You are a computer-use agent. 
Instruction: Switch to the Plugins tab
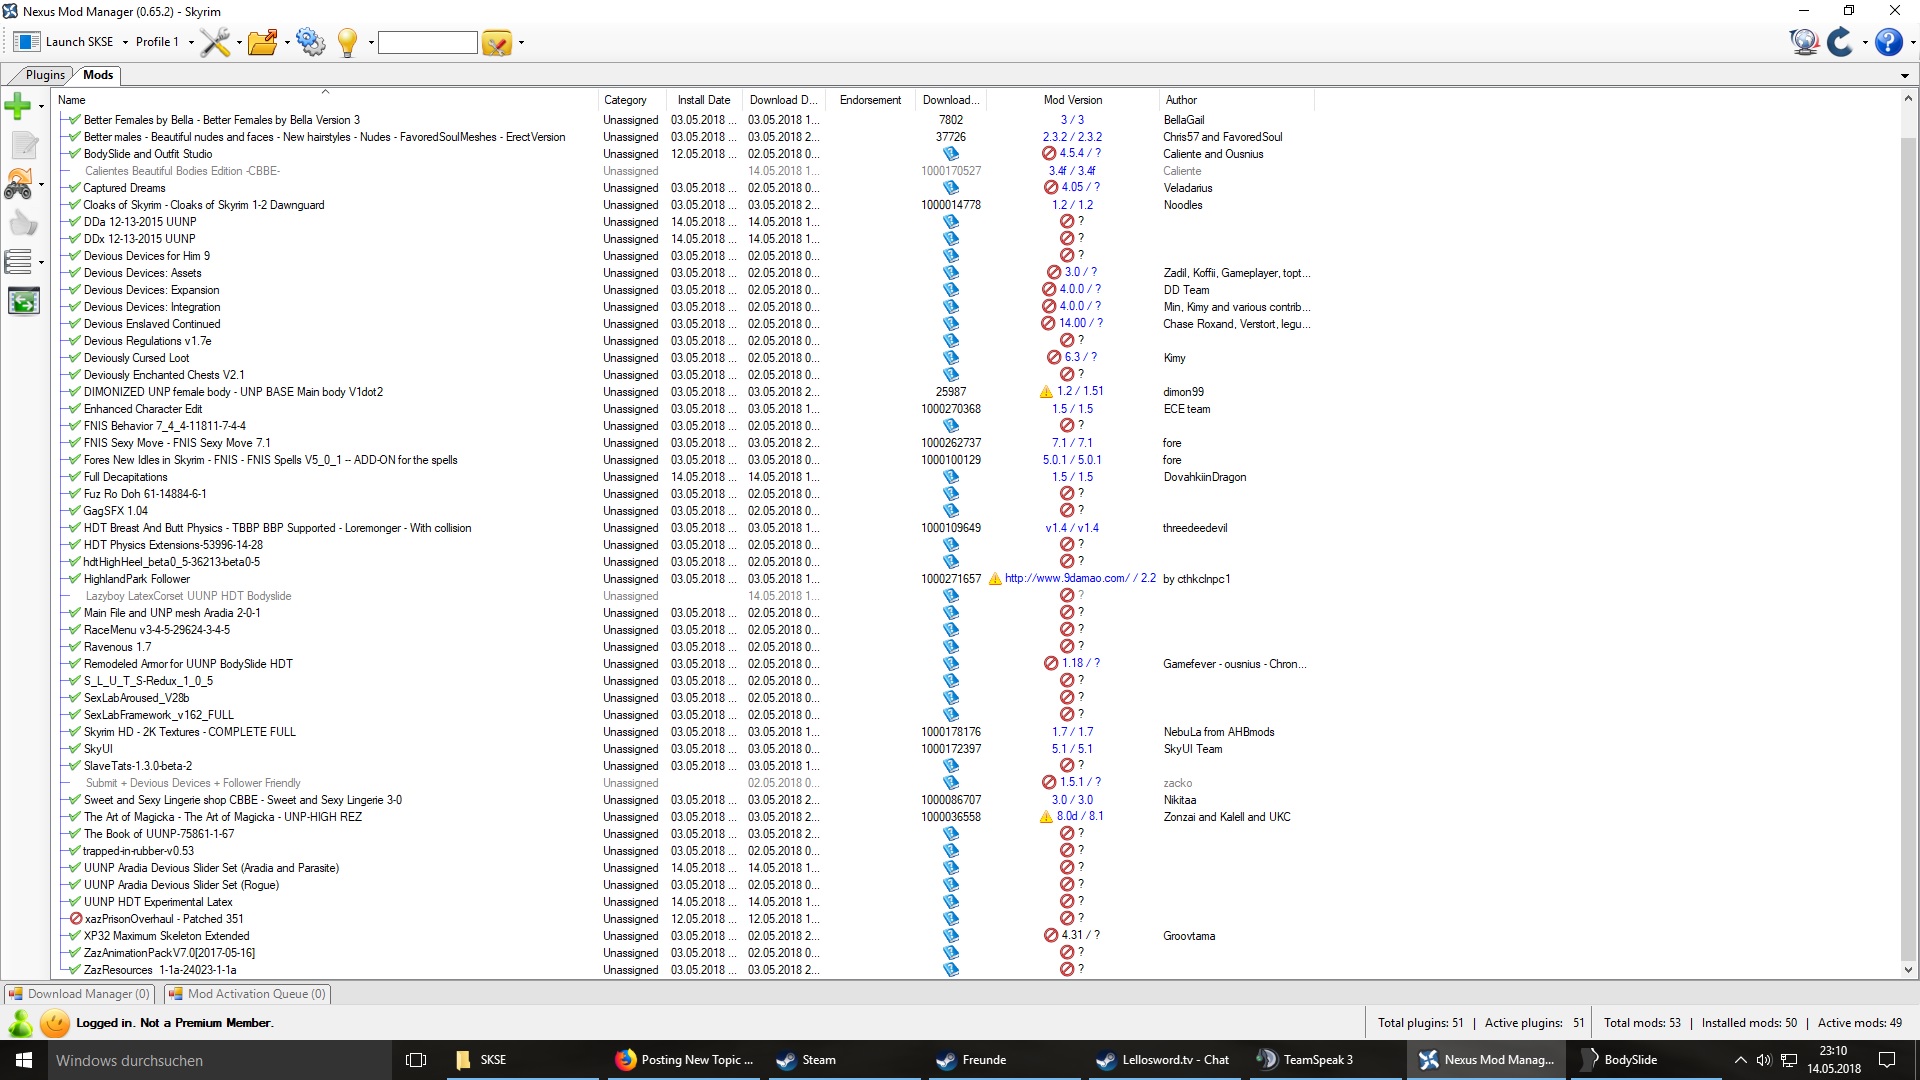[45, 75]
